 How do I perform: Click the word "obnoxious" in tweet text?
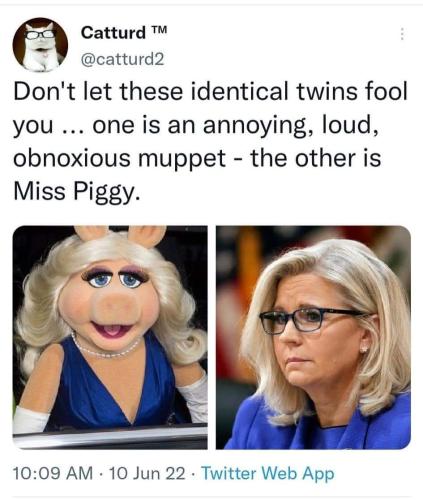[72, 158]
